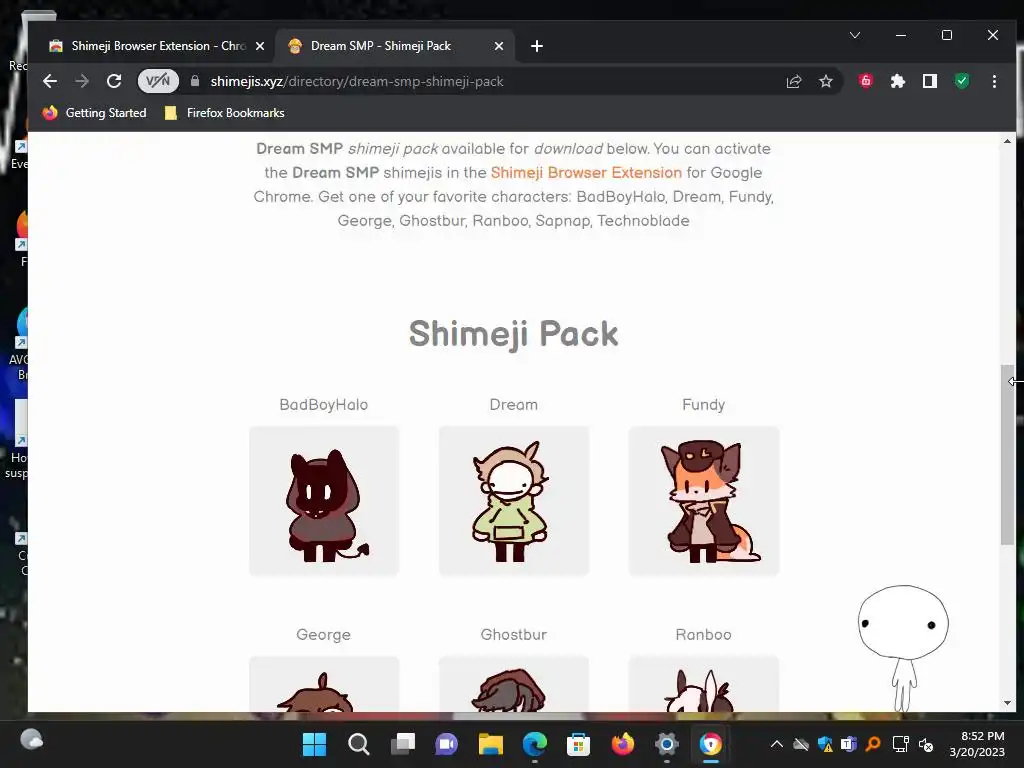Click the white shimeji character on screen
1024x768 pixels.
(903, 647)
